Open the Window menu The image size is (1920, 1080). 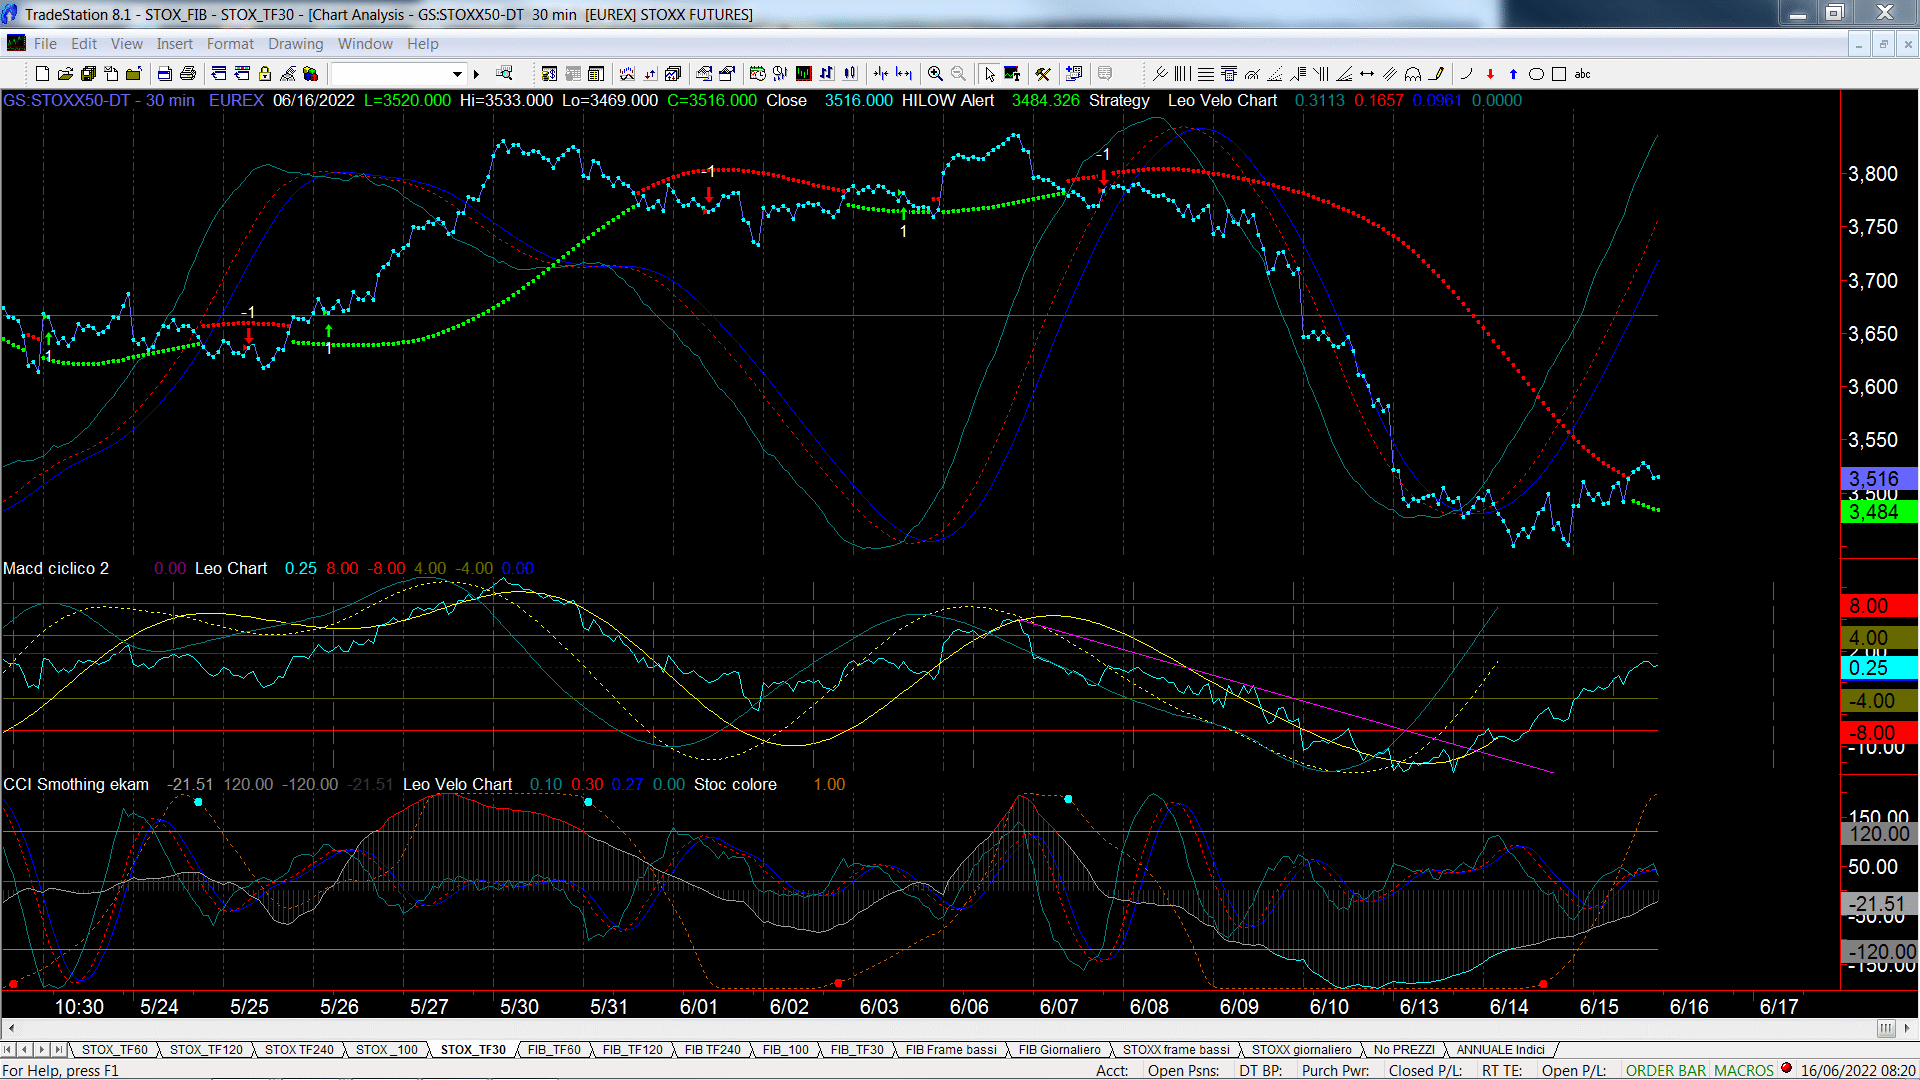point(365,44)
